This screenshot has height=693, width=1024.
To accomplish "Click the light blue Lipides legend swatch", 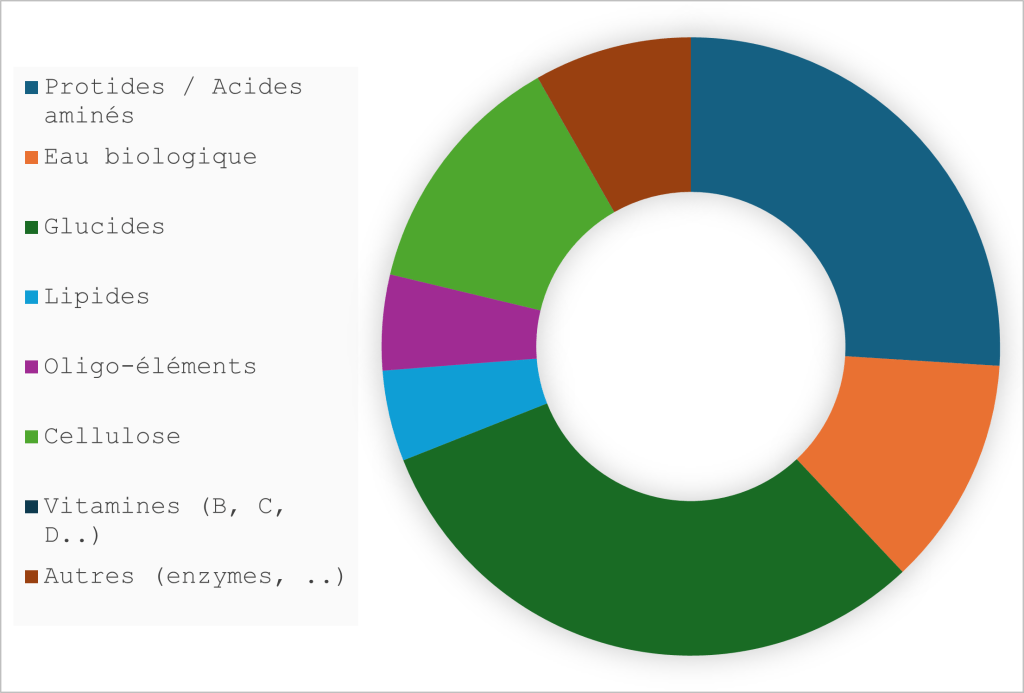I will [33, 298].
